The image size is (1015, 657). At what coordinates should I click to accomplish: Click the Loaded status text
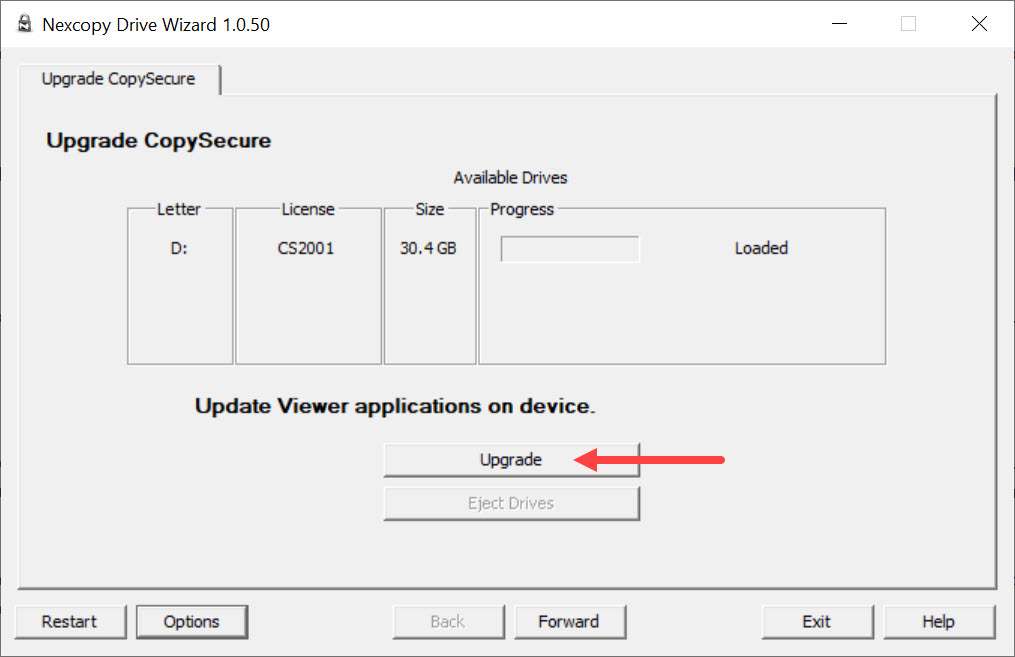761,248
